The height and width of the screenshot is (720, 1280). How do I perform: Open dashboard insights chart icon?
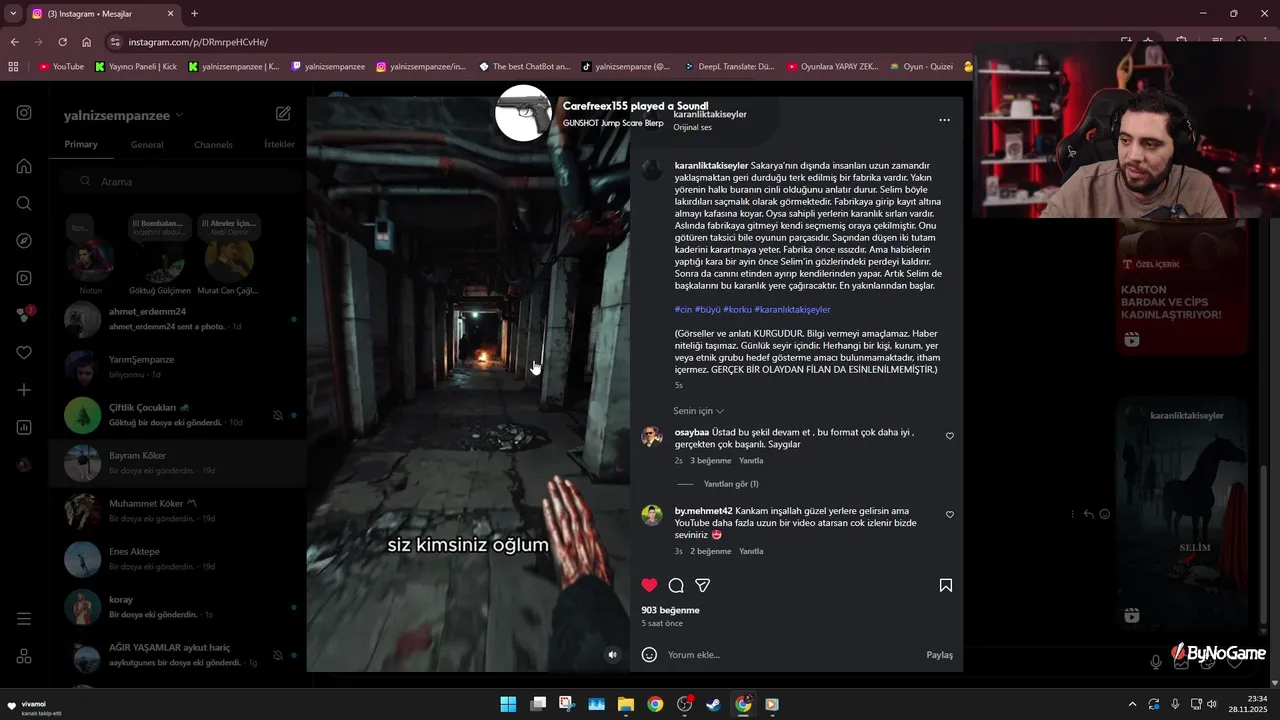click(24, 427)
